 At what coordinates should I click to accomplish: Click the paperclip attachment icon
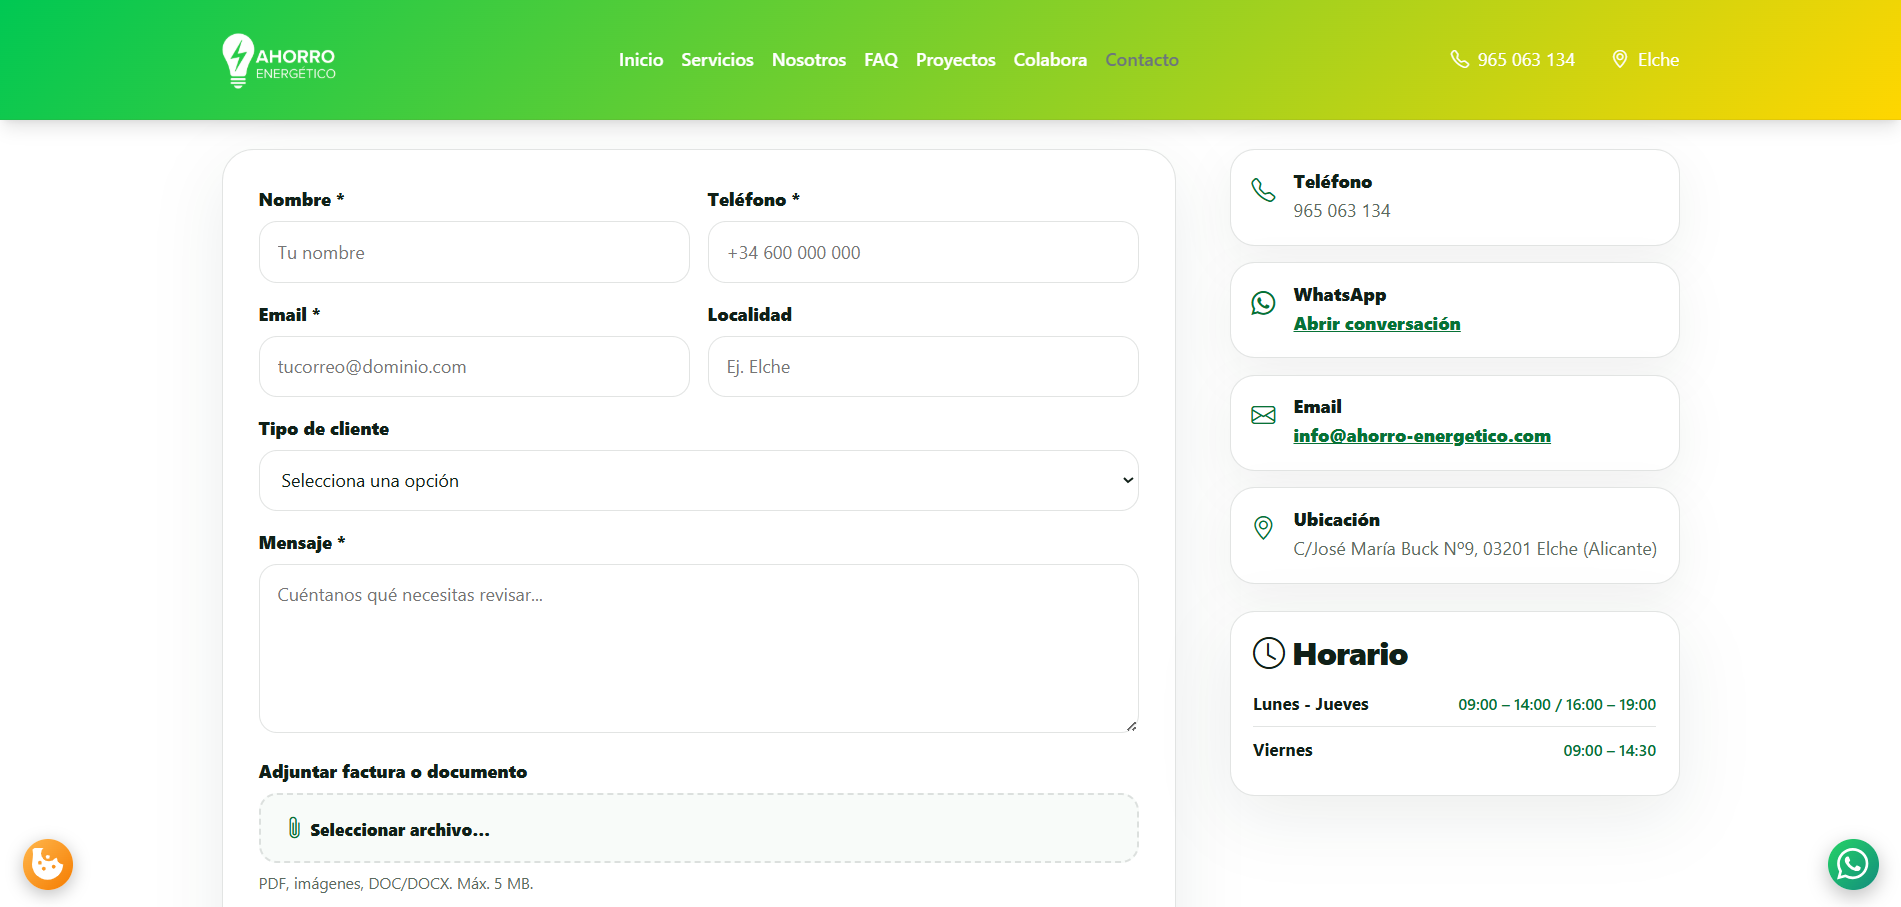pos(294,828)
